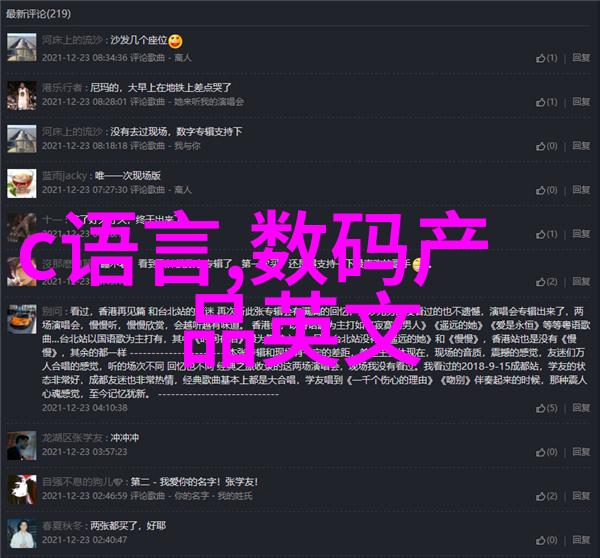Open the username beside '冲冲冲'
600x558 pixels.
coord(72,438)
